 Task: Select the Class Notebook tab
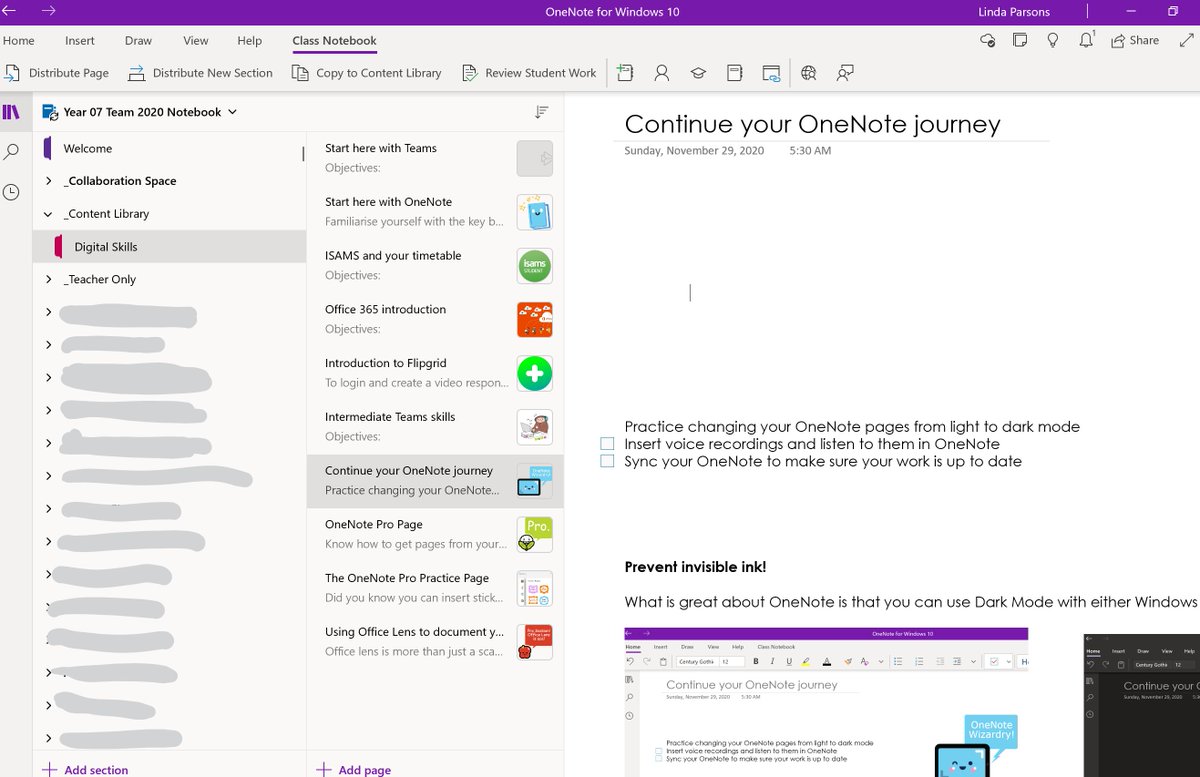point(335,41)
